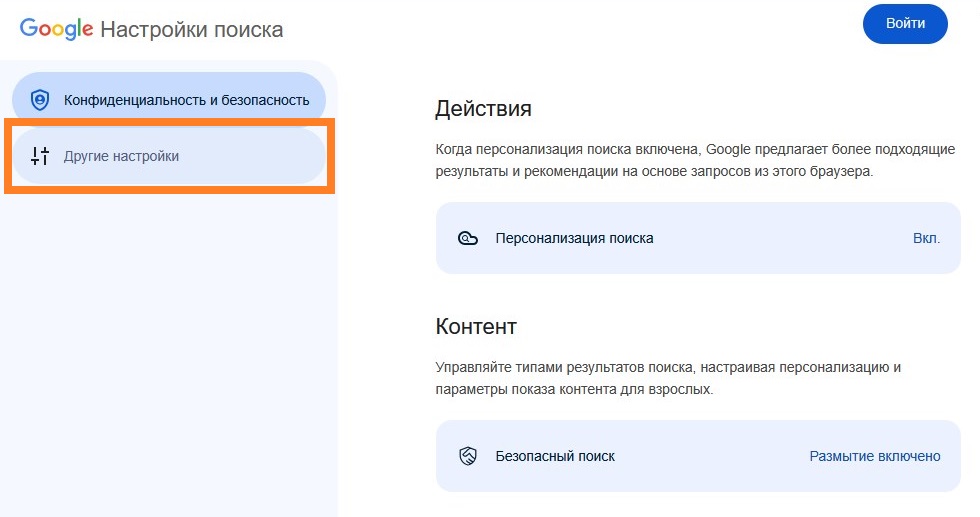Viewport: 980px width, 517px height.
Task: Click the Действия section heading
Action: (x=483, y=108)
